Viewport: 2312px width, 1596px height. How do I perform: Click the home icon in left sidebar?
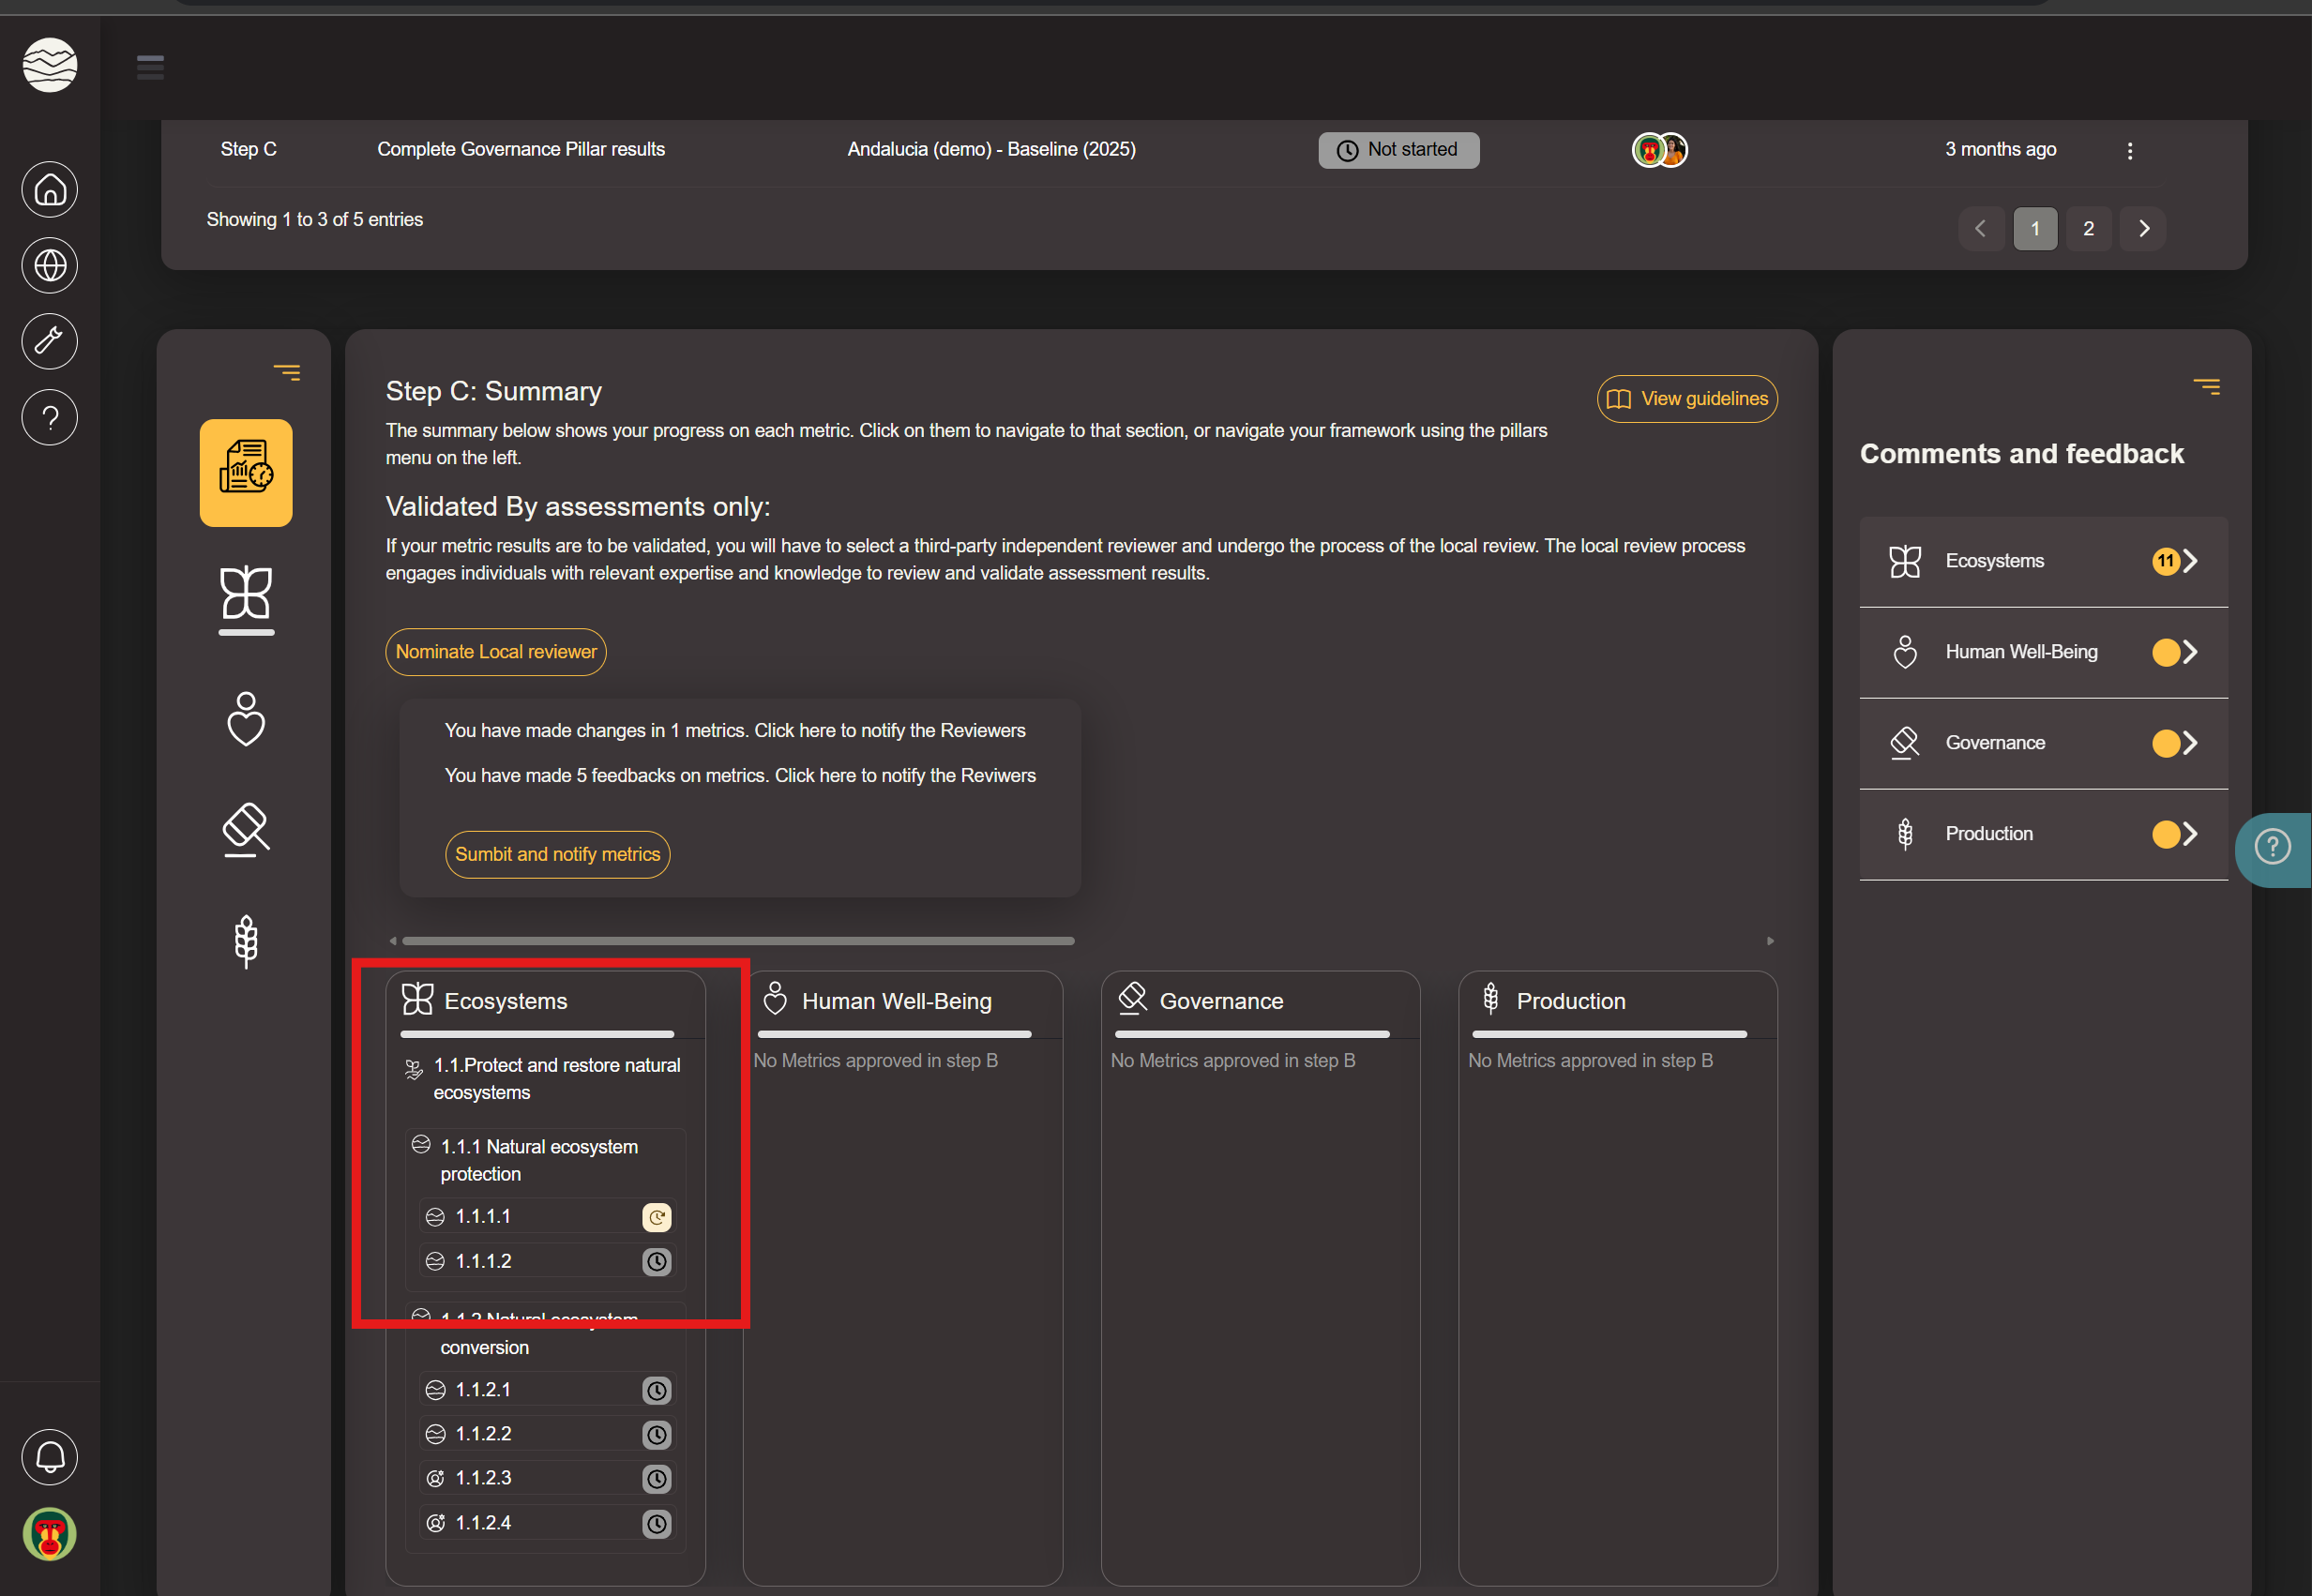(x=49, y=189)
